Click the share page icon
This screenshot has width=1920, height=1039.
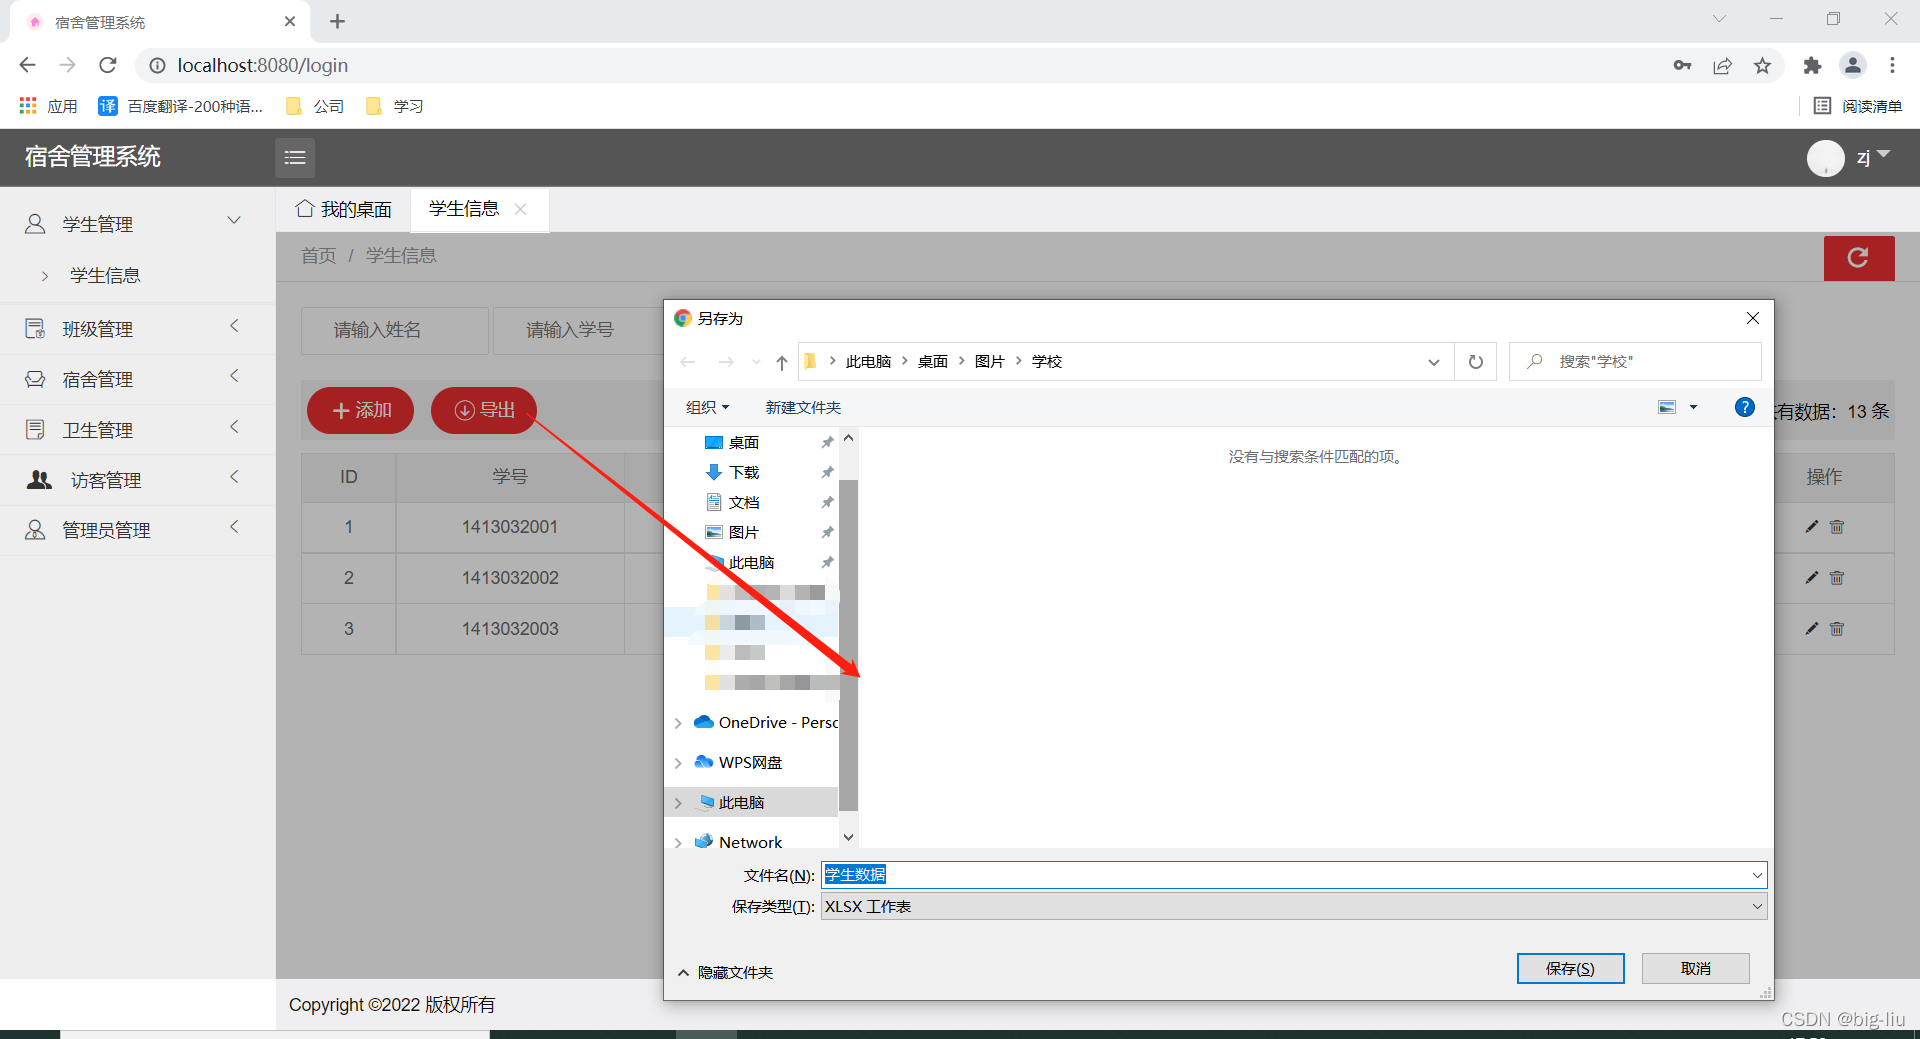[x=1722, y=65]
